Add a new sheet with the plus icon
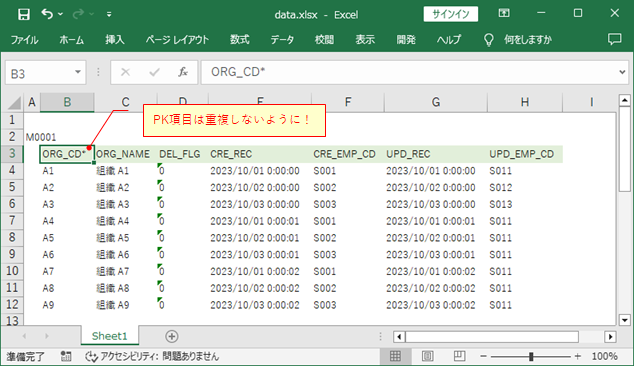Image resolution: width=634 pixels, height=366 pixels. pos(171,336)
